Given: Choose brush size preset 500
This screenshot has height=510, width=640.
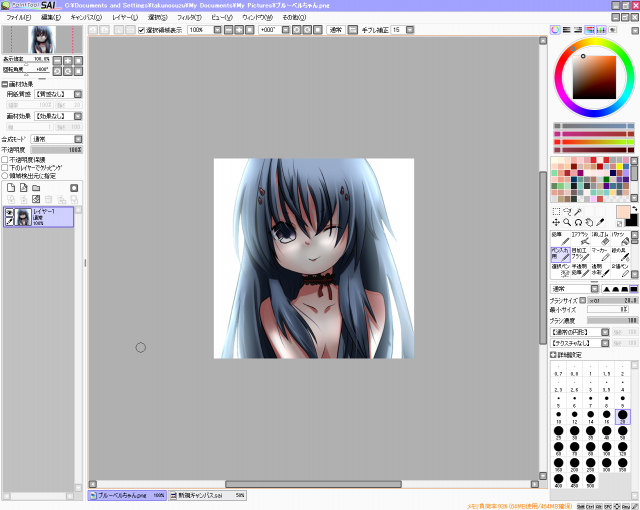Looking at the screenshot, I should (x=590, y=481).
